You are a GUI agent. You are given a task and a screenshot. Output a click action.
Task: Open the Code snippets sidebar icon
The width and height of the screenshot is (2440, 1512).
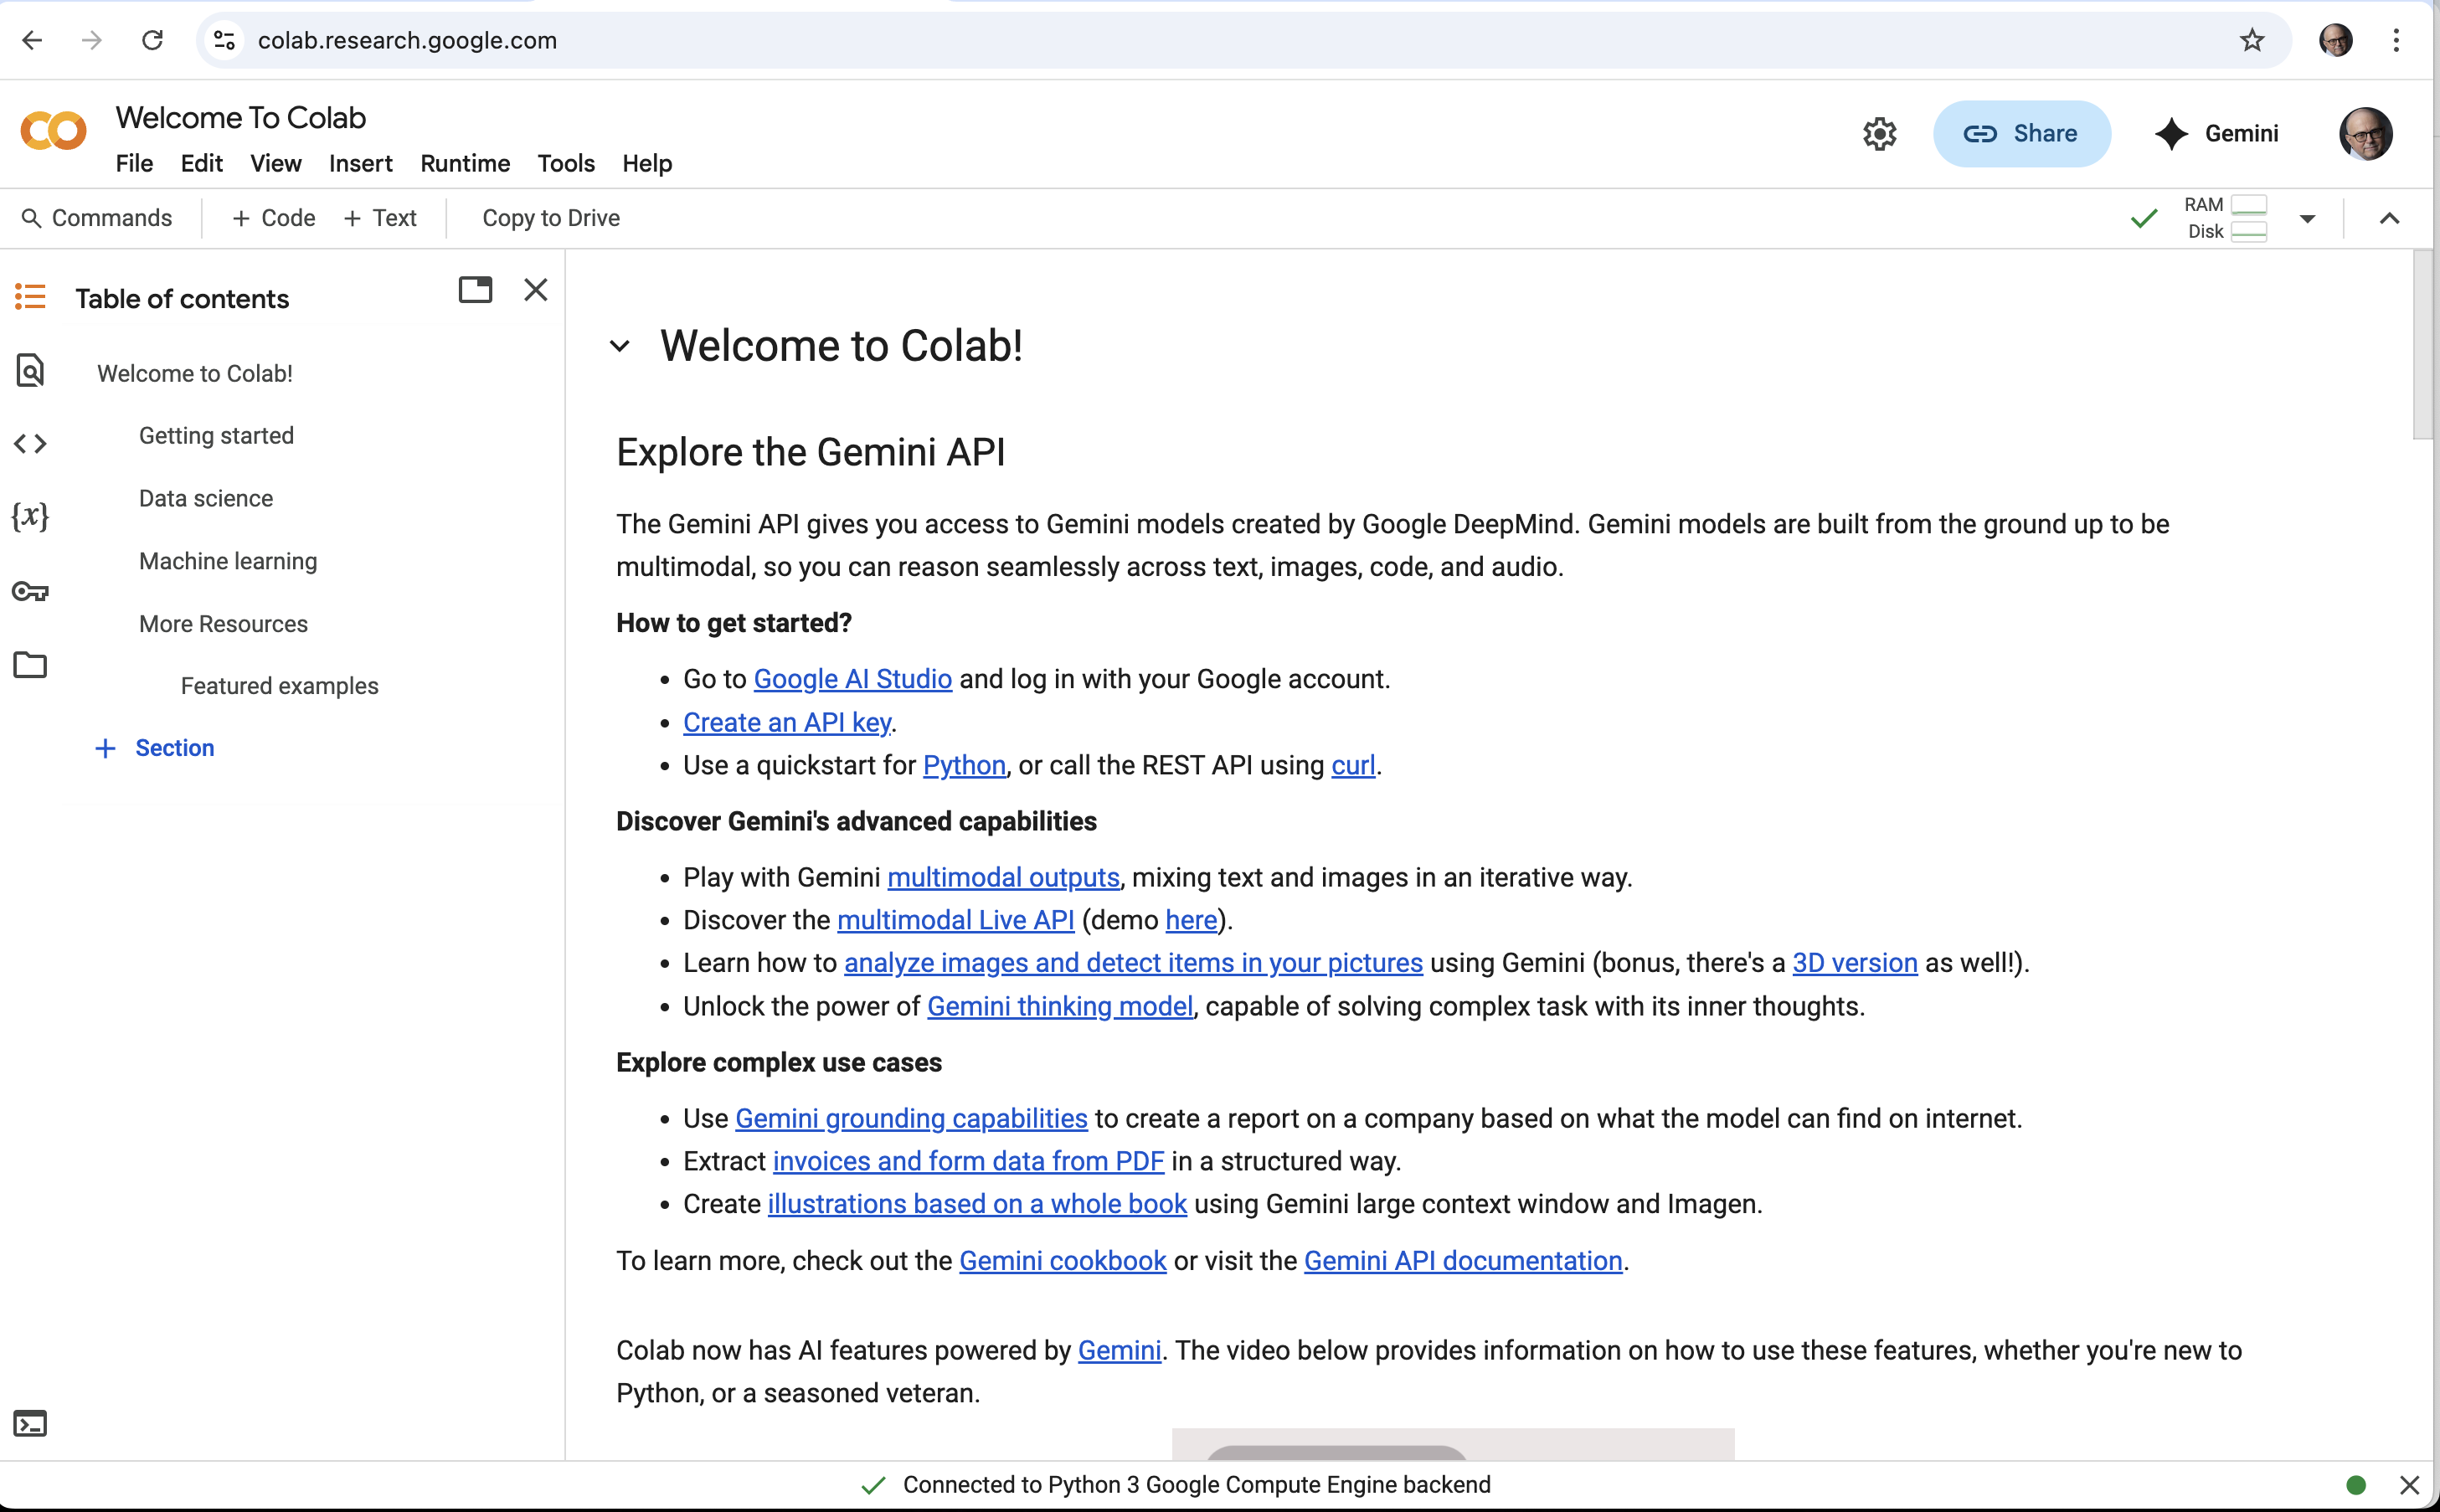[30, 443]
